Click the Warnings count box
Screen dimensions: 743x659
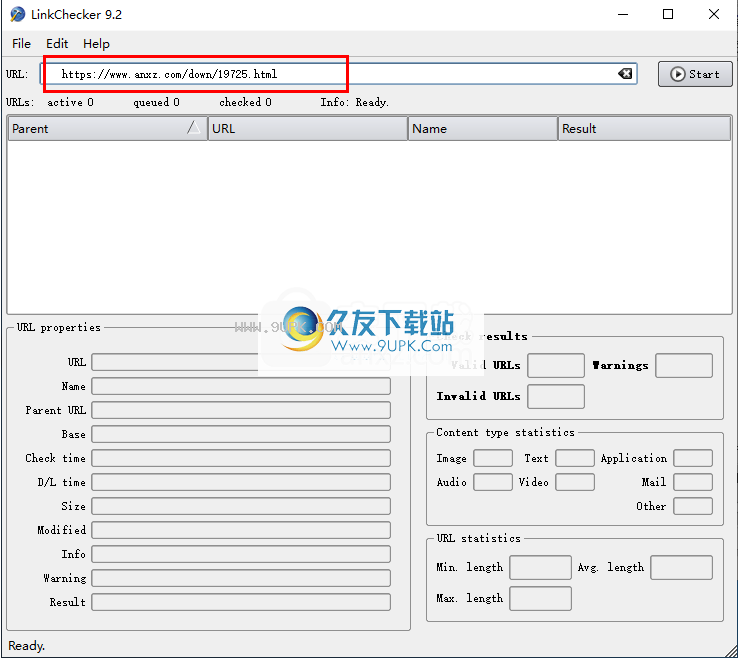click(x=684, y=365)
